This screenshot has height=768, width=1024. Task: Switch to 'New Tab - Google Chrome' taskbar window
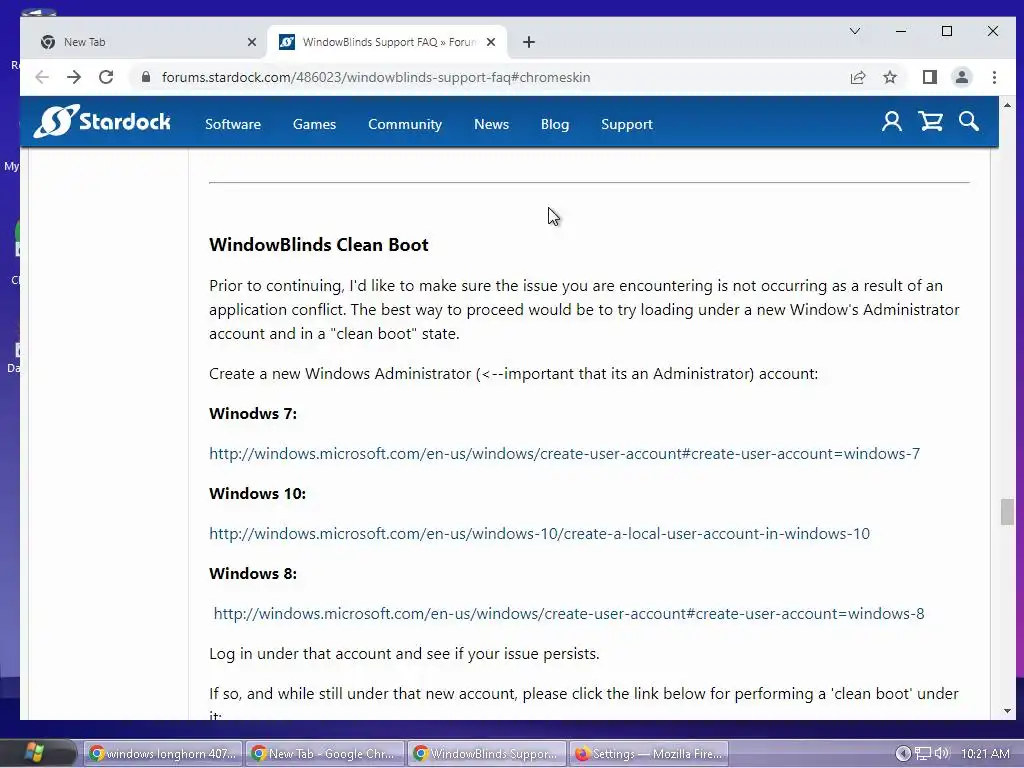(x=325, y=754)
